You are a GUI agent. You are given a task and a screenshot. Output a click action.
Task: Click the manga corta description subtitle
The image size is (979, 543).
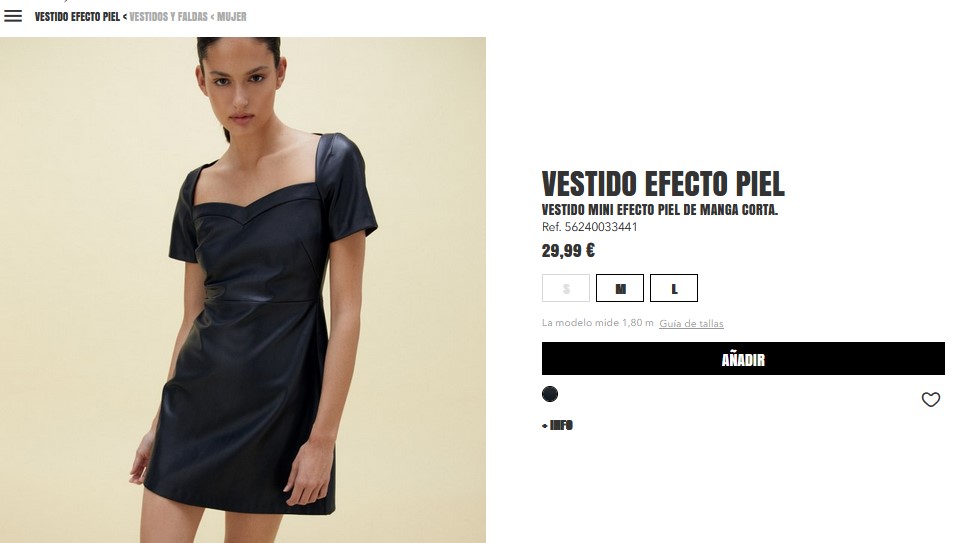tap(659, 210)
